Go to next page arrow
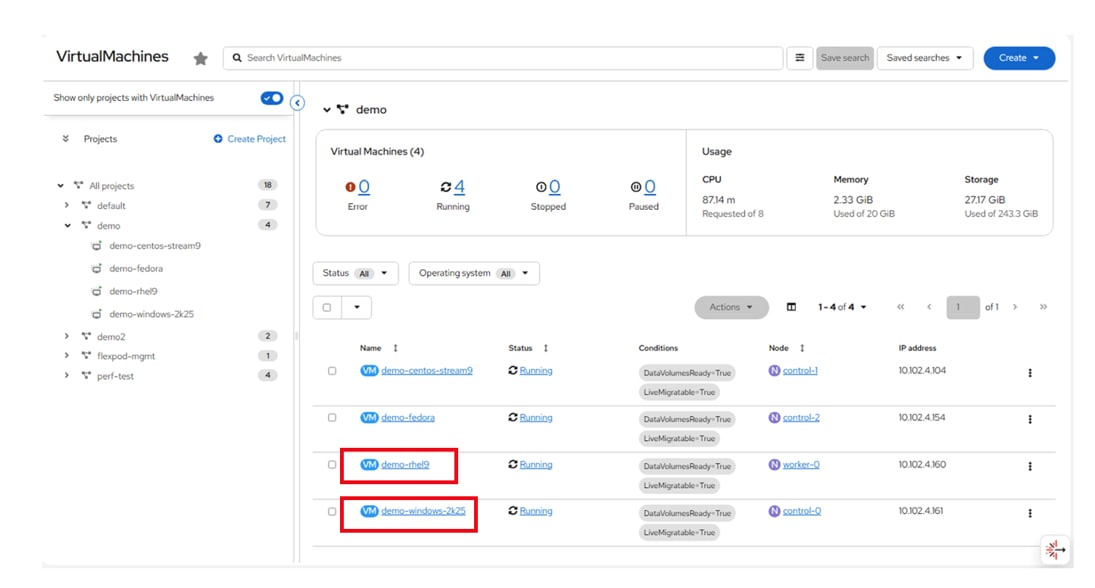Screen dimensions: 1095x588 [x=1015, y=307]
